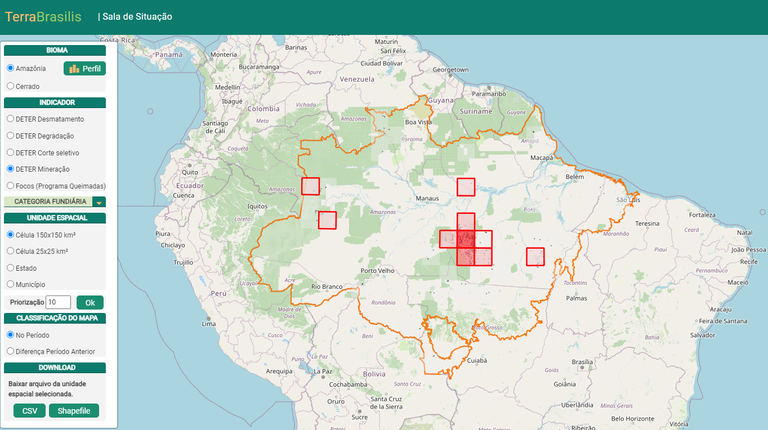Click the TerraBrasilis logo
768x430 pixels.
45,17
